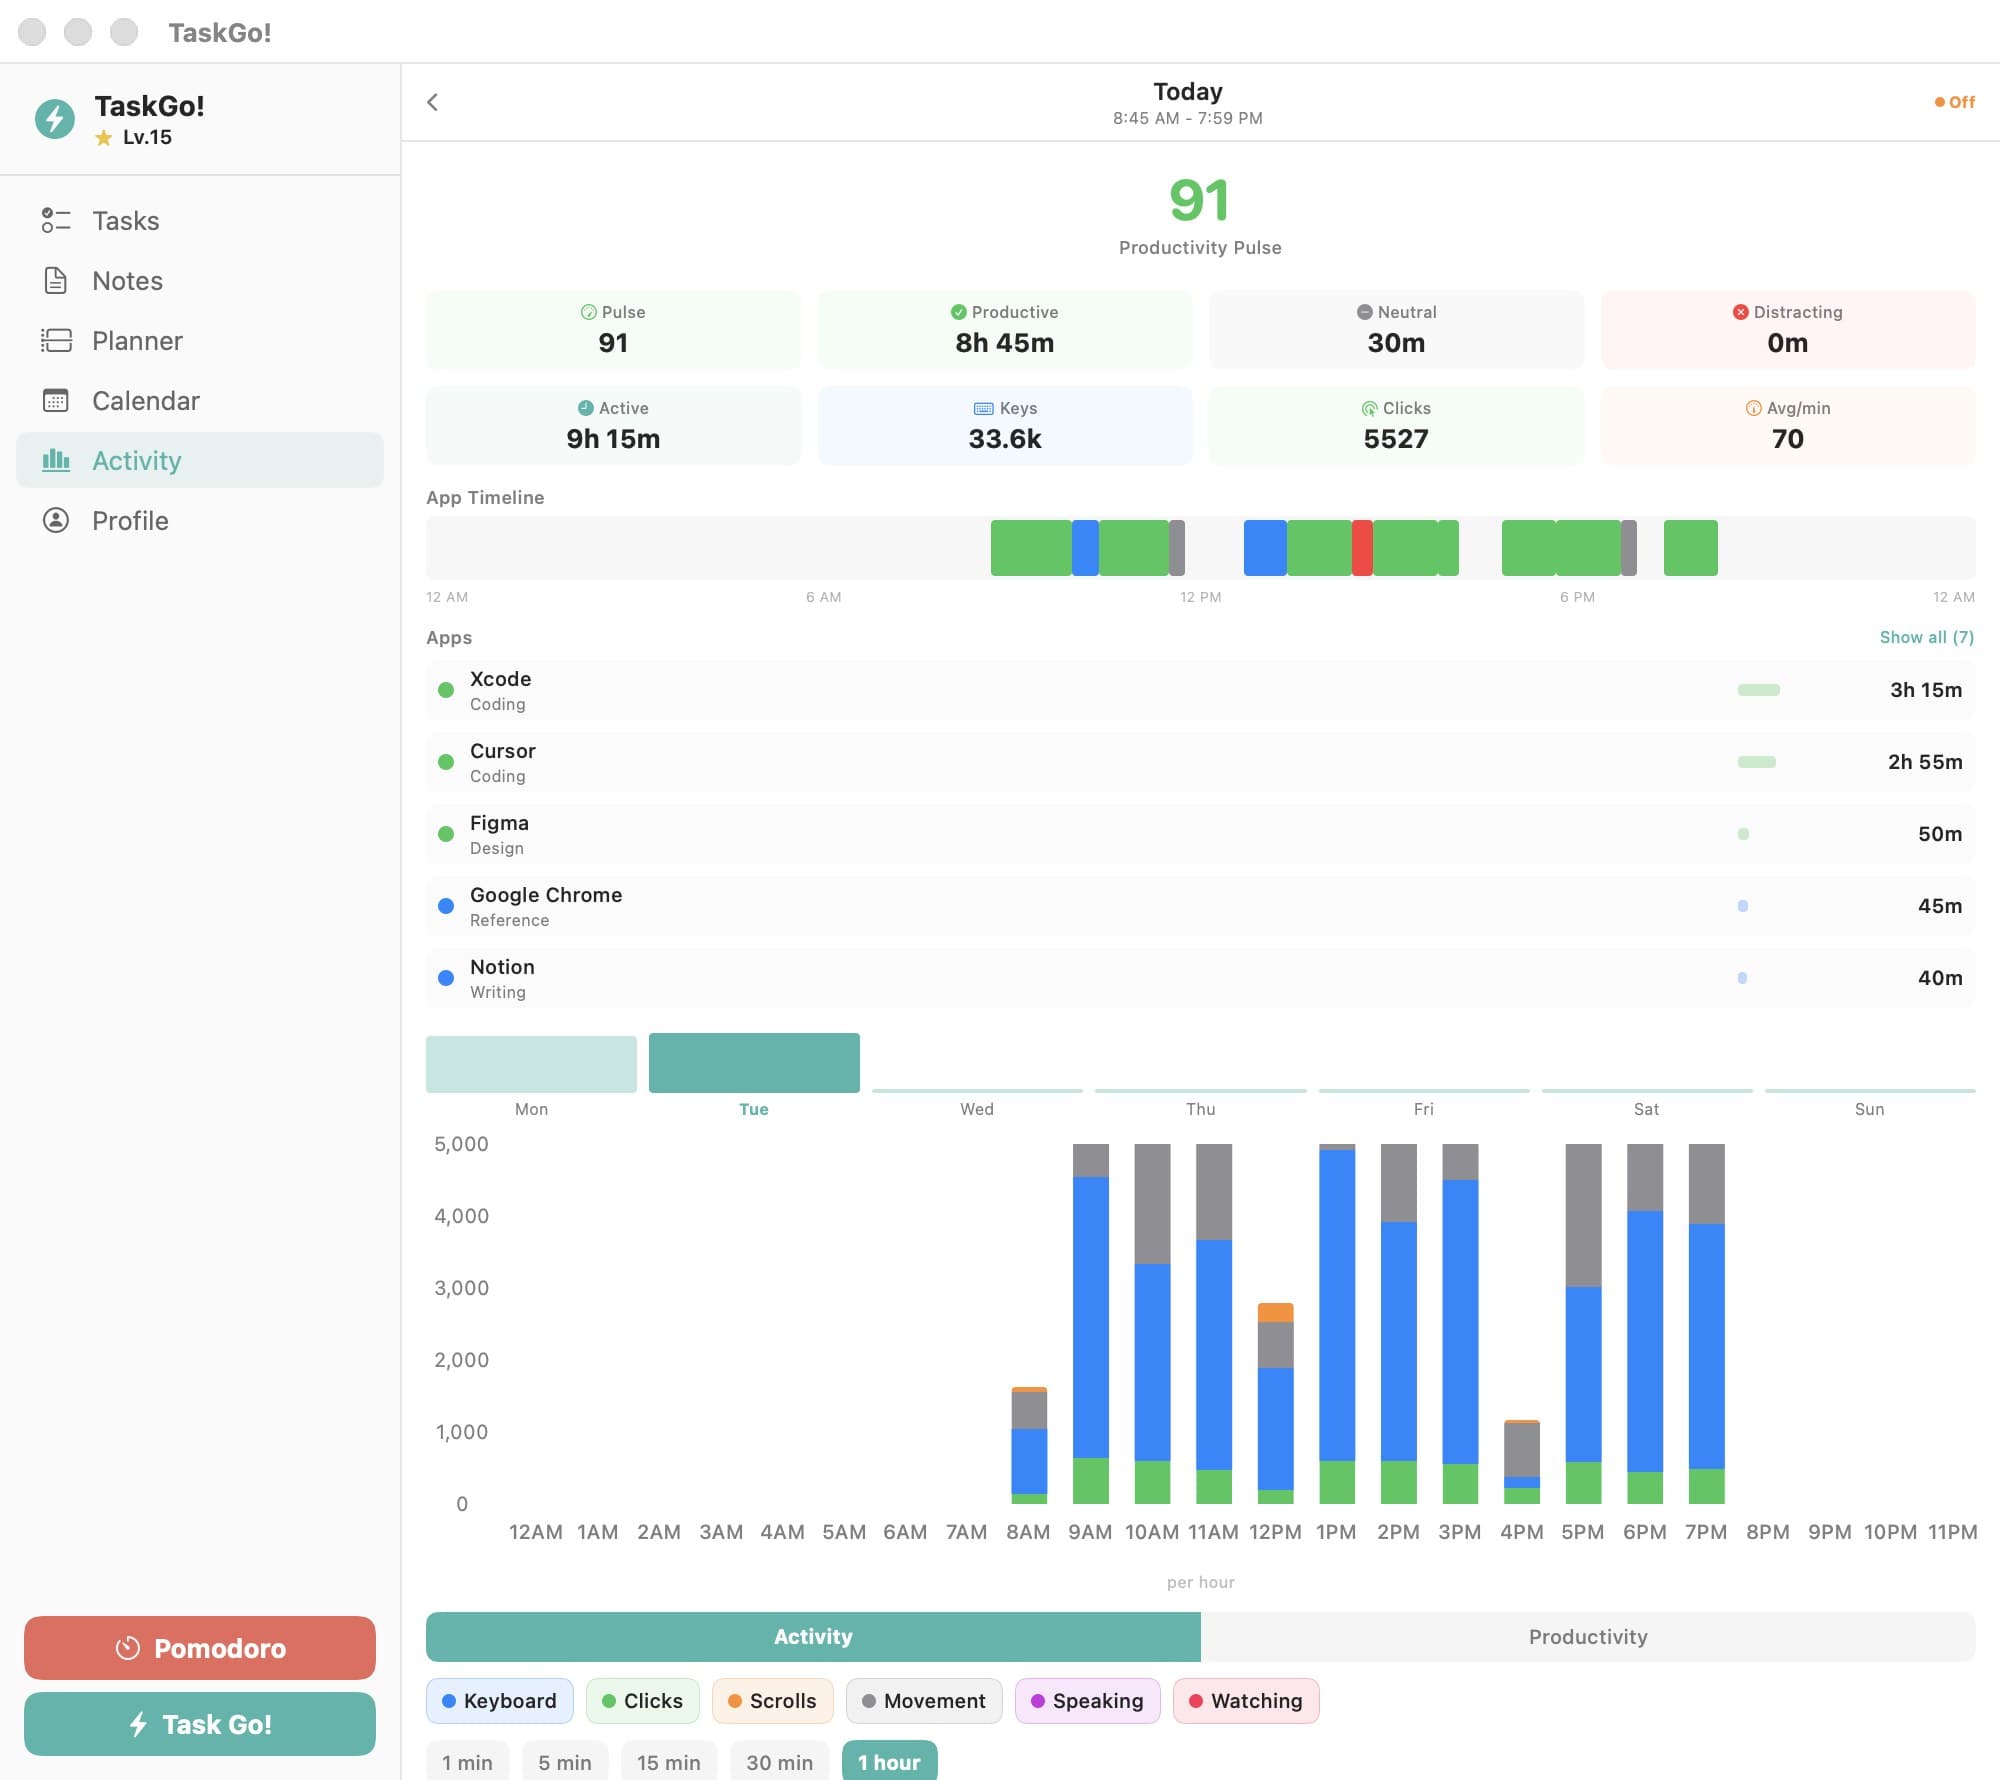Open Planner in the sidebar
Image resolution: width=2000 pixels, height=1780 pixels.
[x=200, y=340]
